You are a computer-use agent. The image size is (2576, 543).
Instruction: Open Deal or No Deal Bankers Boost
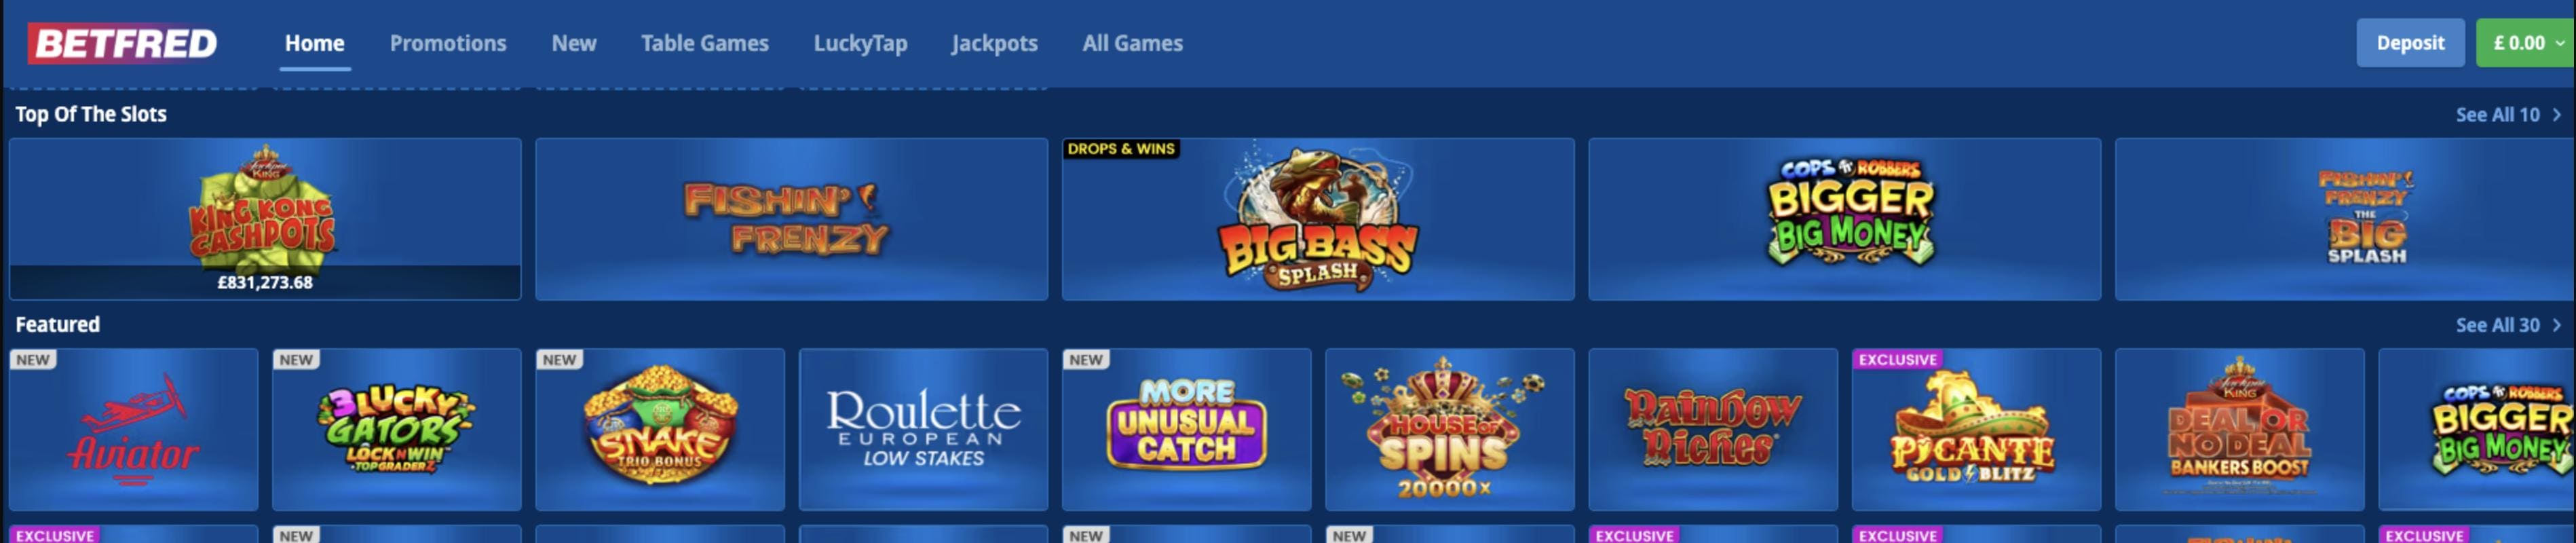tap(2239, 429)
